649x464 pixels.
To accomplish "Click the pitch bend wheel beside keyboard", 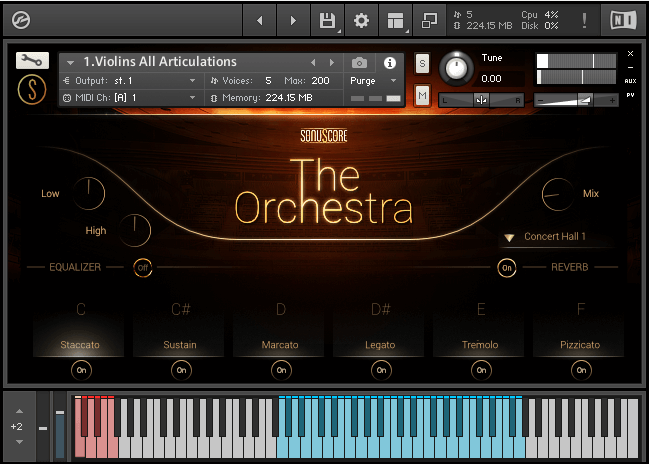I will [x=43, y=427].
